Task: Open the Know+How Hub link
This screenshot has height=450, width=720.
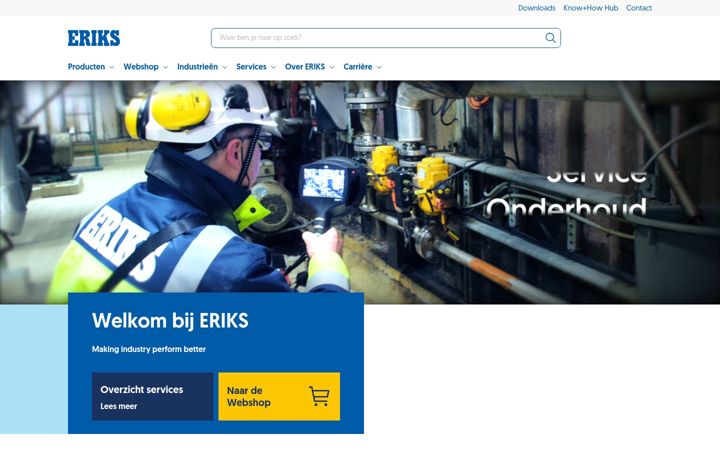Action: [x=591, y=8]
